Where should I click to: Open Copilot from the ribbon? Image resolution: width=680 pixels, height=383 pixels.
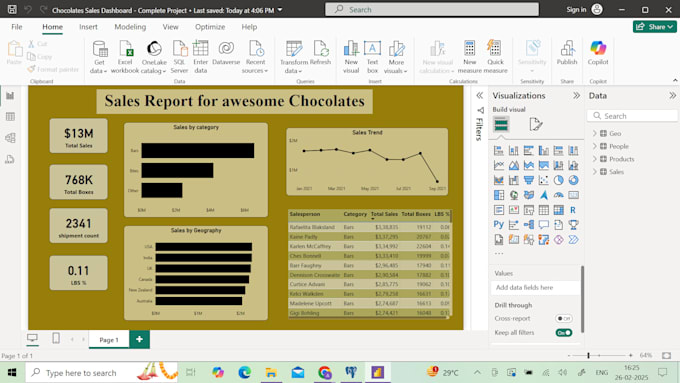click(598, 53)
